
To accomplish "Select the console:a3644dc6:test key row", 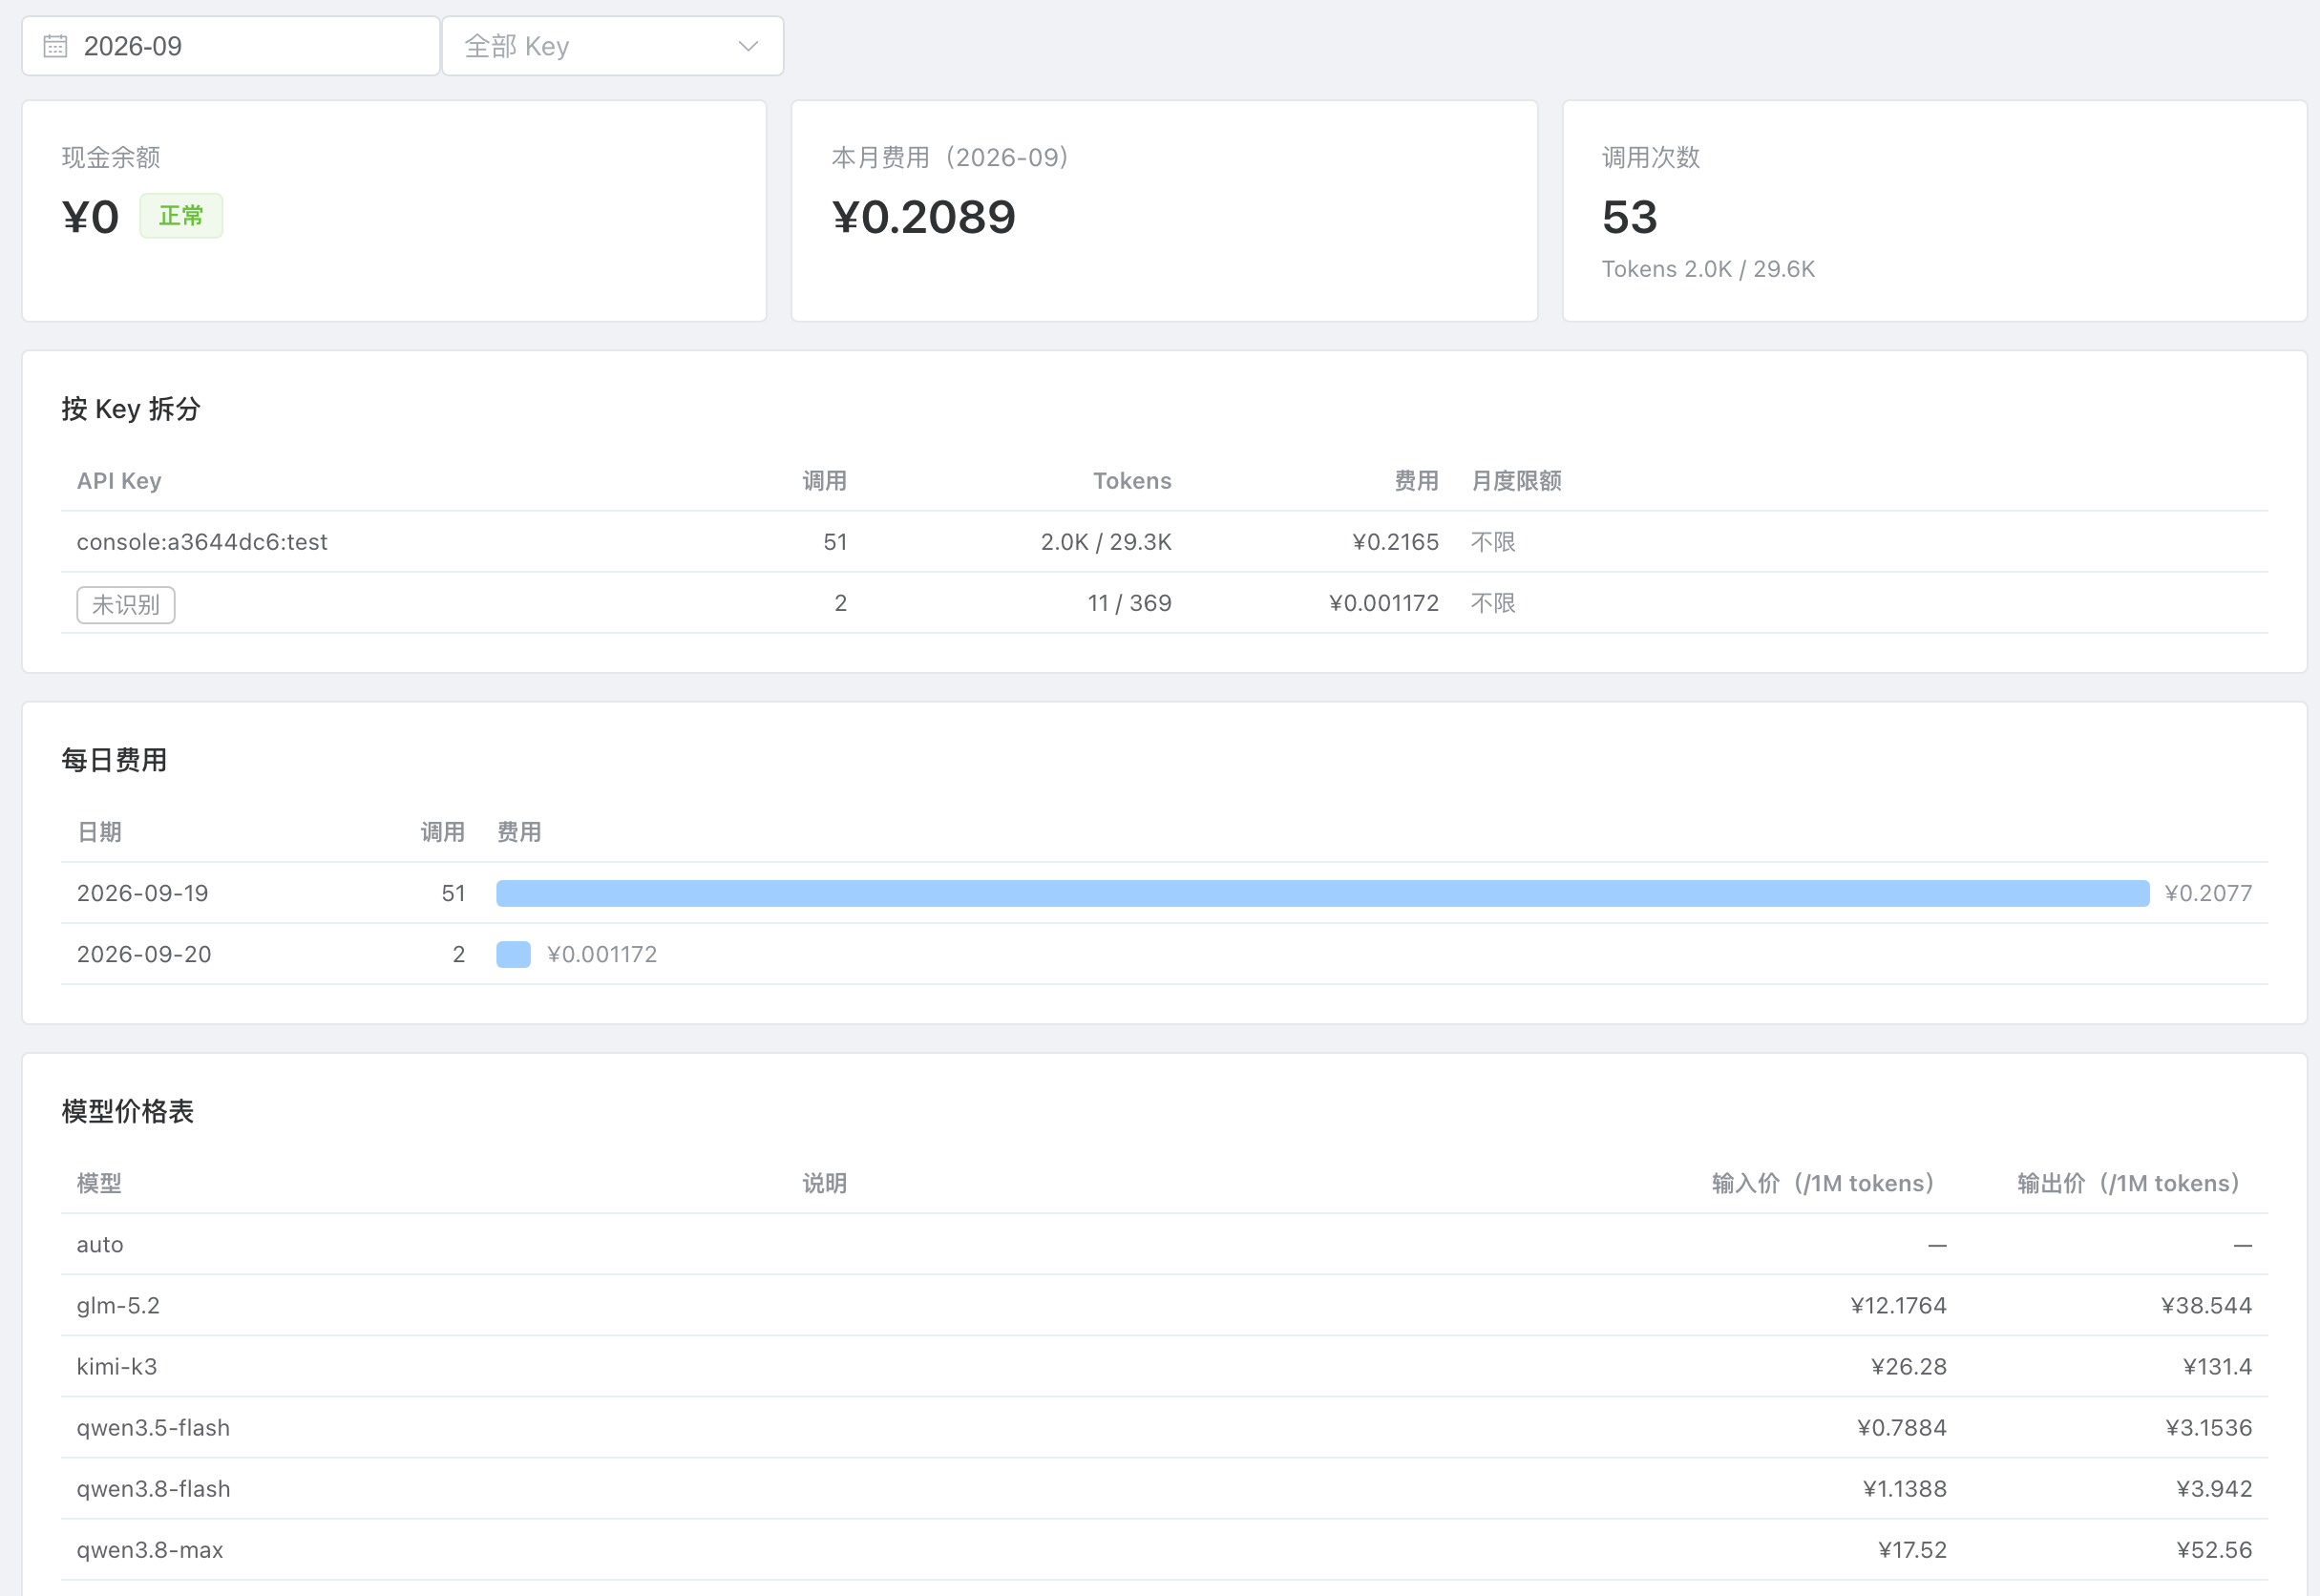I will (x=1164, y=542).
